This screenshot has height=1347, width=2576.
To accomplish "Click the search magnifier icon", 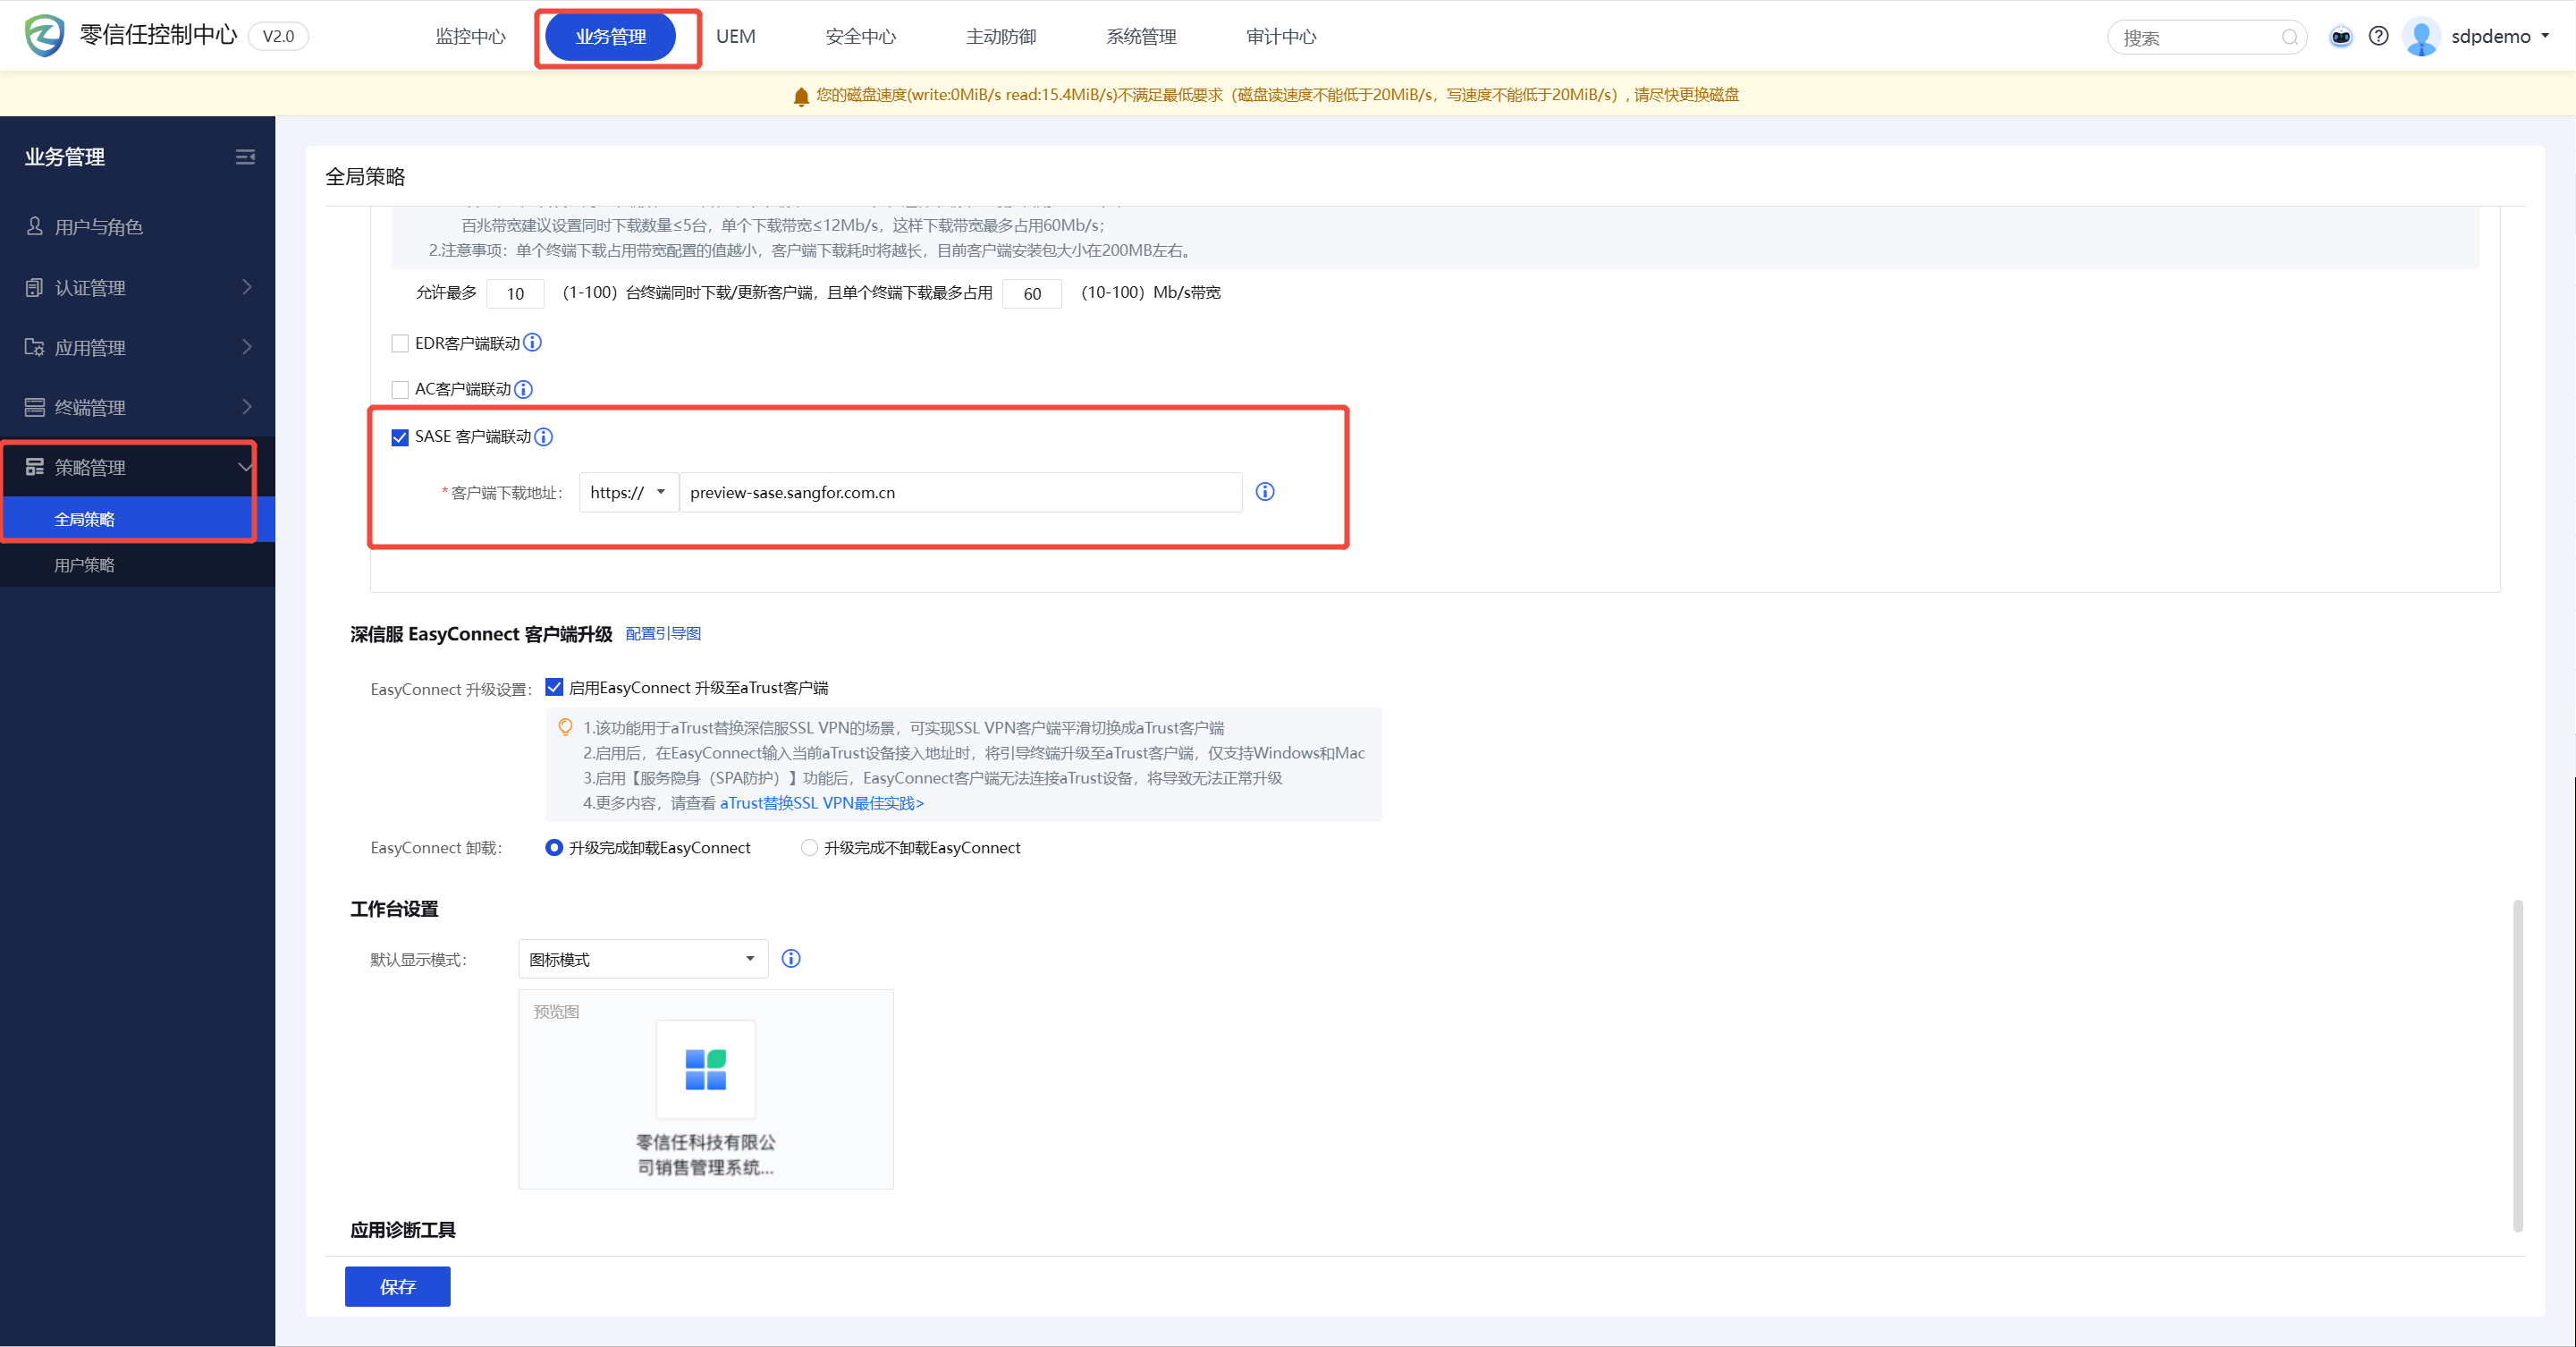I will click(2289, 38).
